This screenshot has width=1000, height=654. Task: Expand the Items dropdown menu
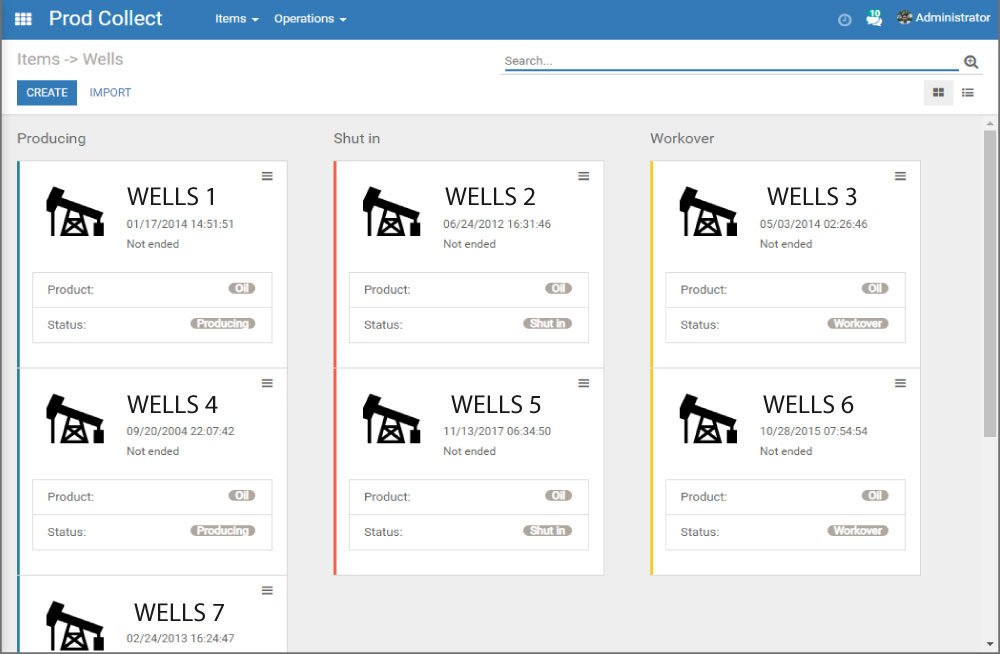[x=237, y=19]
